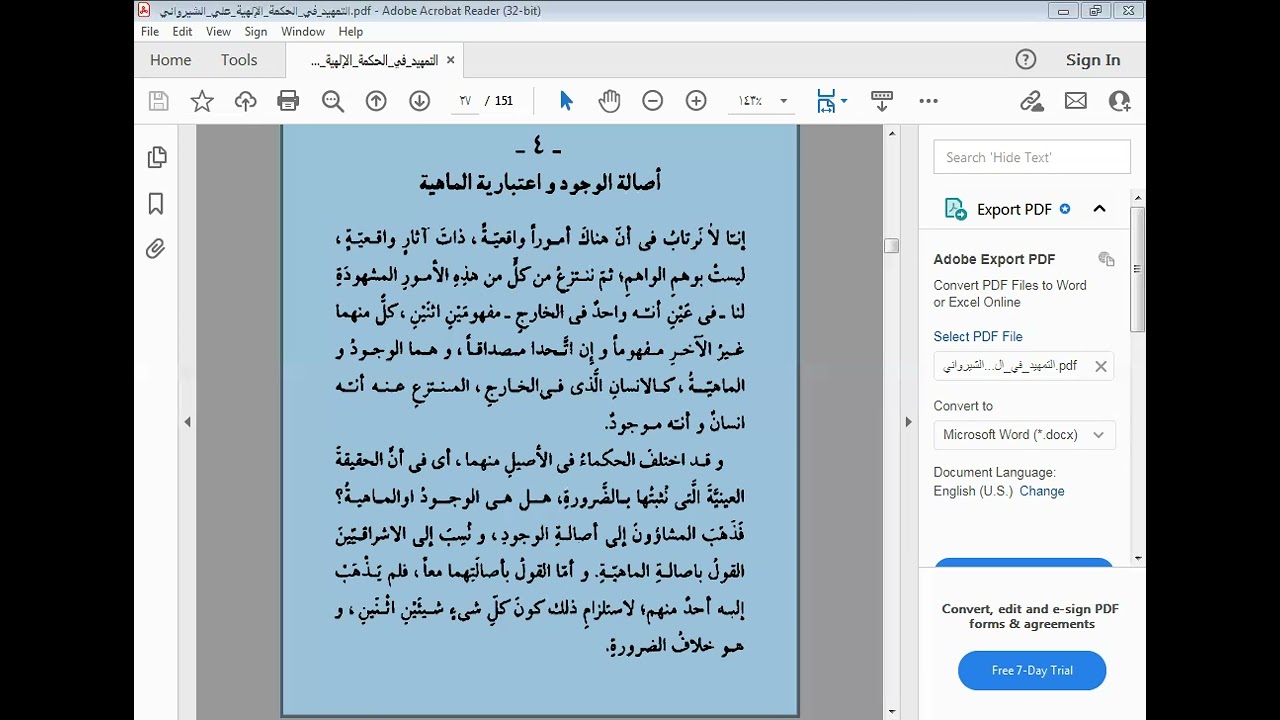This screenshot has height=720, width=1280.
Task: Open the Window menu
Action: 303,31
